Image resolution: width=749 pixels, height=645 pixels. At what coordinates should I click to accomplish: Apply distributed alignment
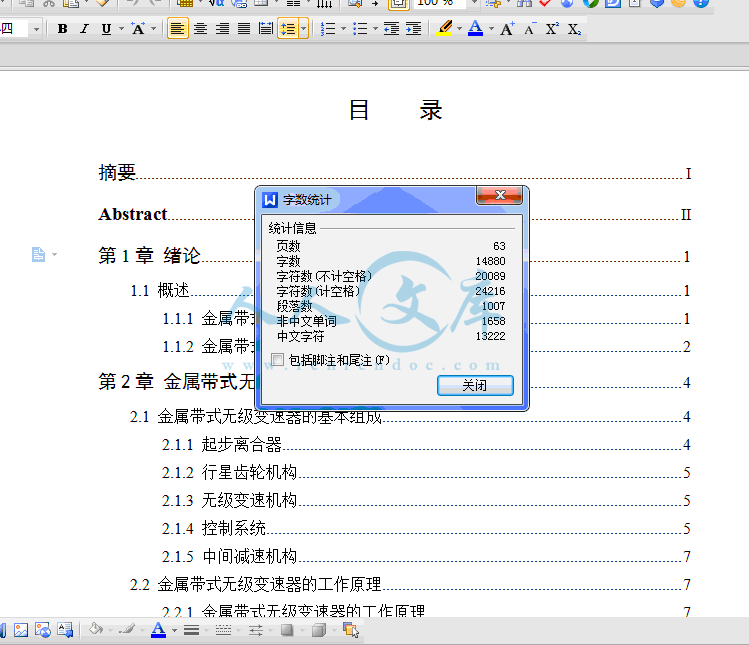266,29
